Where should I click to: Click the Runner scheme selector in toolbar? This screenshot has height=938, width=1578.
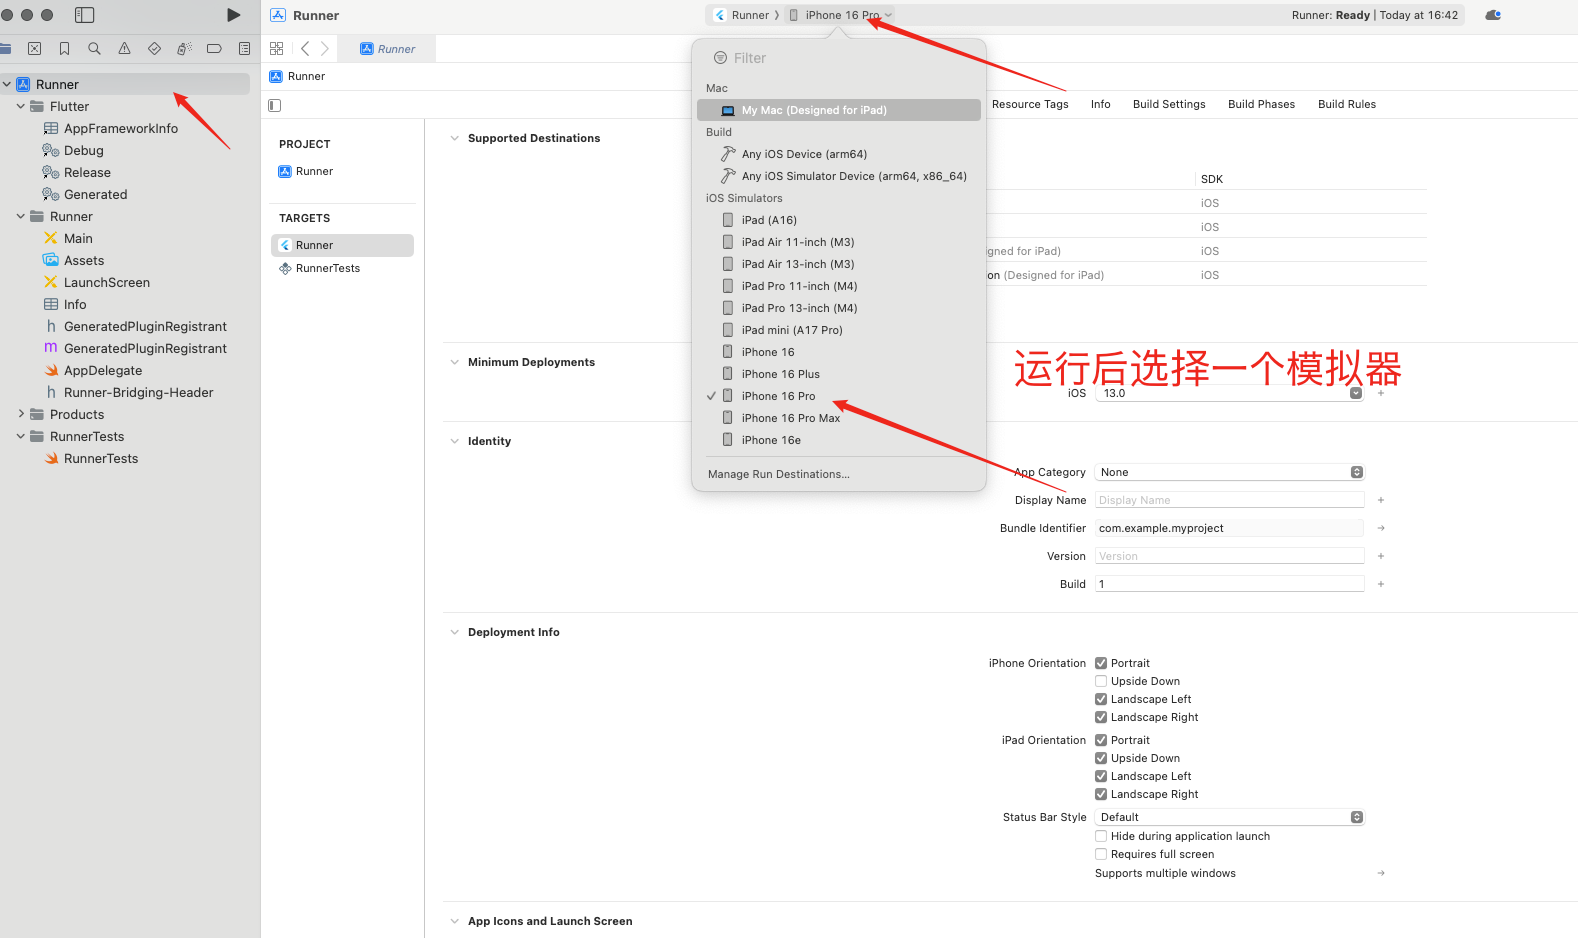point(744,15)
